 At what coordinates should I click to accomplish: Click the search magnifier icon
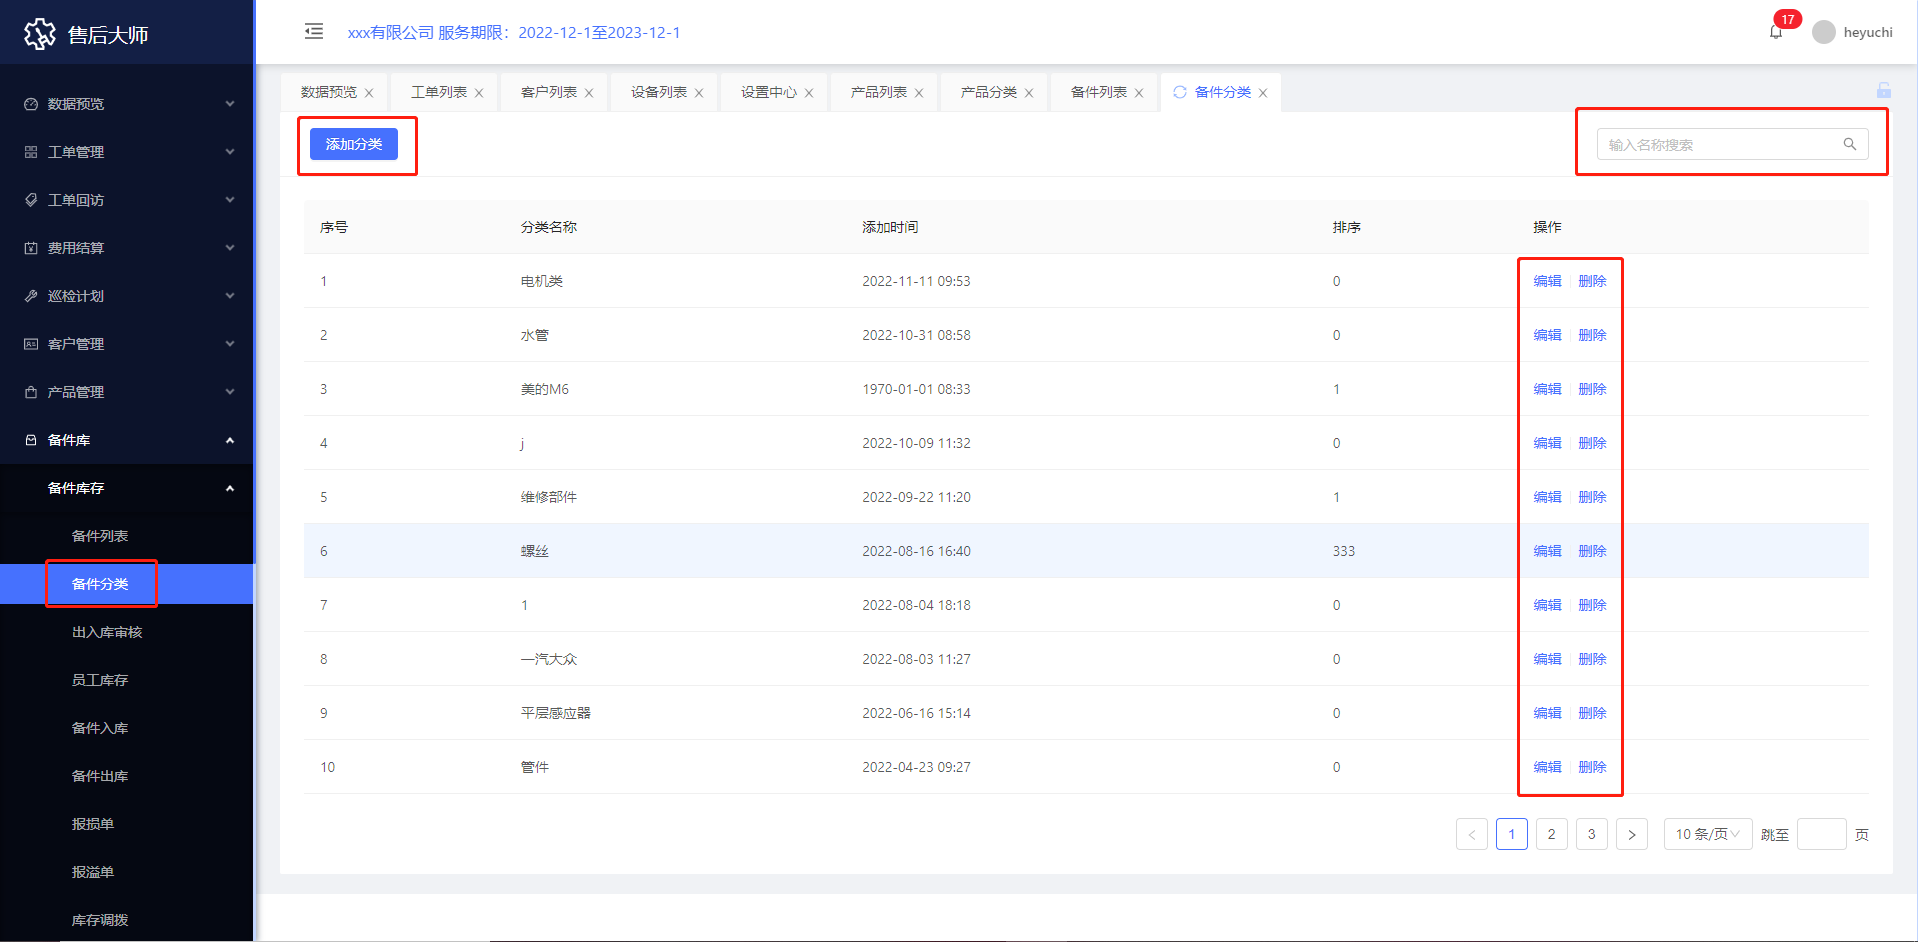(1849, 144)
